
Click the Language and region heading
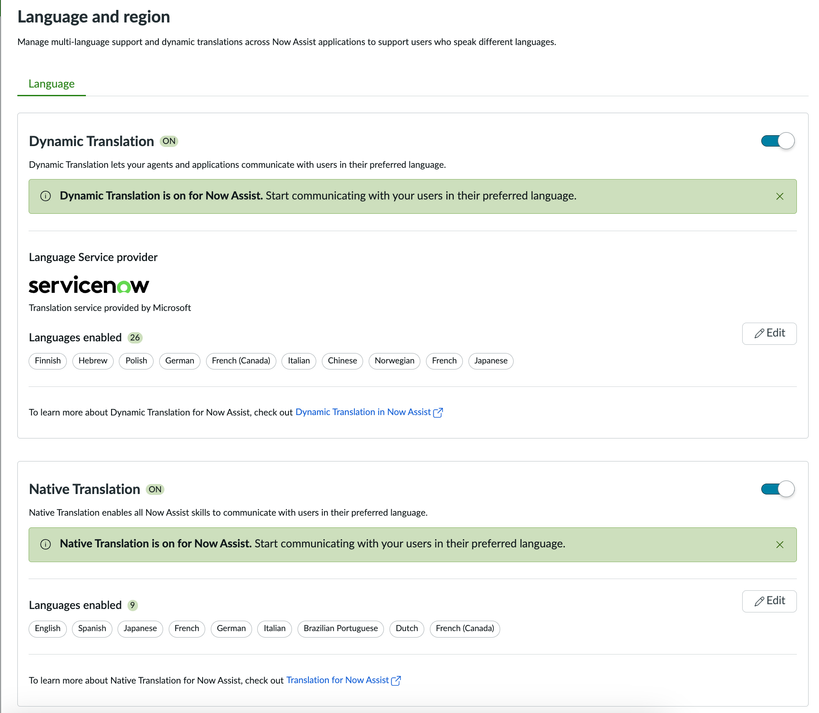point(94,17)
